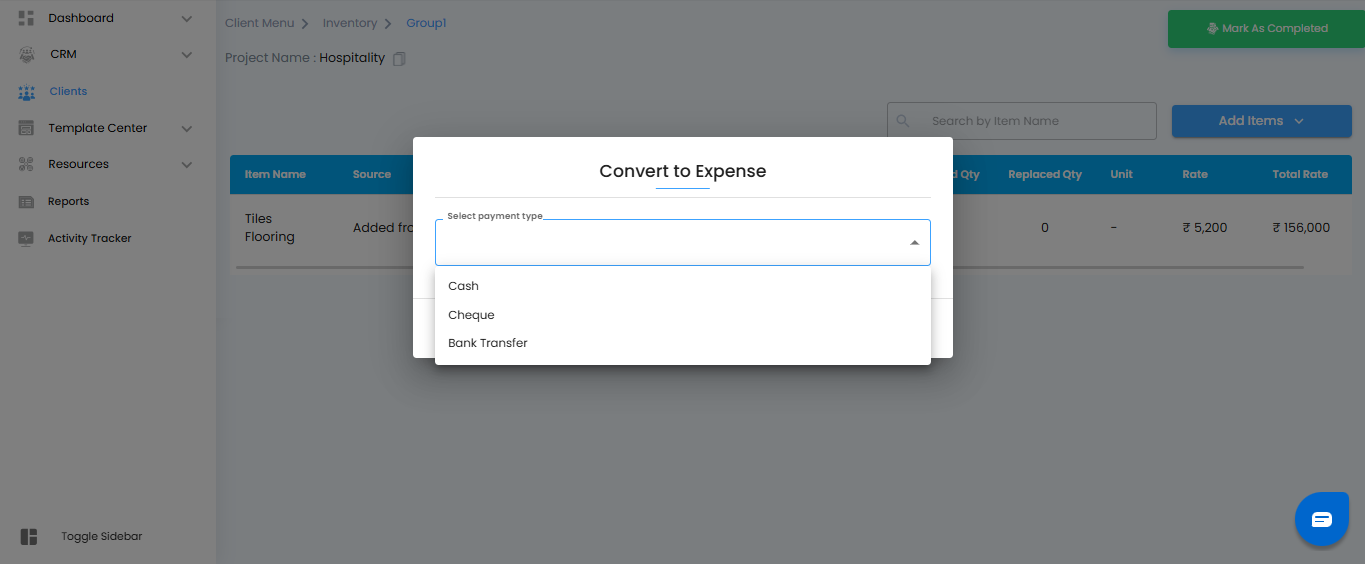Click the Dashboard grid icon in sidebar

coord(26,18)
